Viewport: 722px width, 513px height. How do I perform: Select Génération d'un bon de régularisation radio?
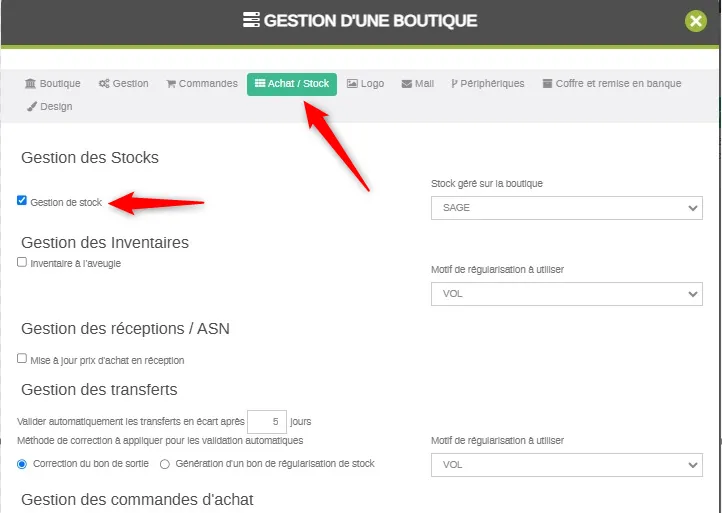[x=165, y=464]
